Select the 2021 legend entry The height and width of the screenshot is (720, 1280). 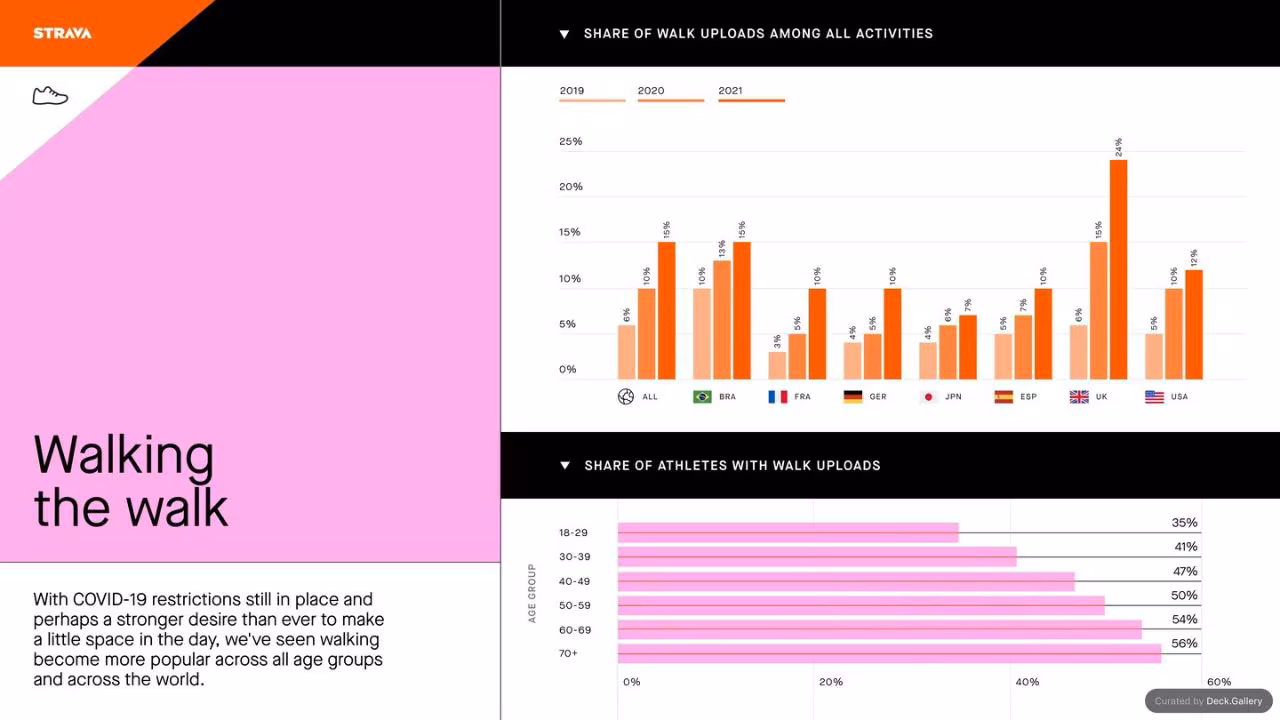point(751,93)
